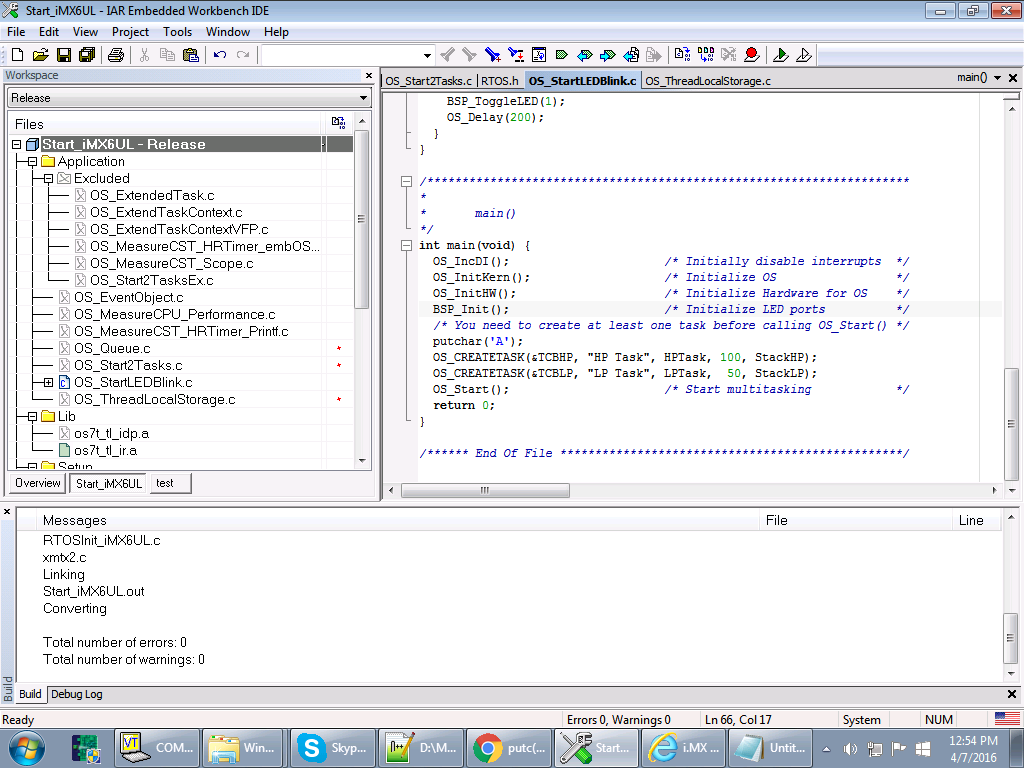
Task: Select OS_Queue.c in the workspace tree
Action: click(112, 348)
